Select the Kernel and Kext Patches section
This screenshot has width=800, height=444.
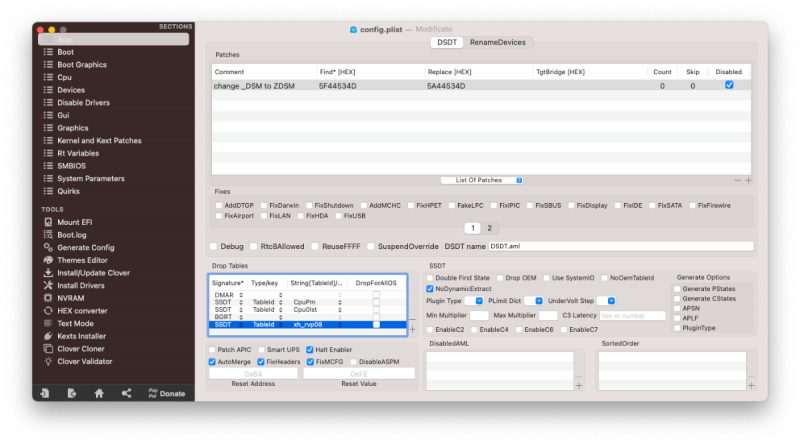coord(99,140)
